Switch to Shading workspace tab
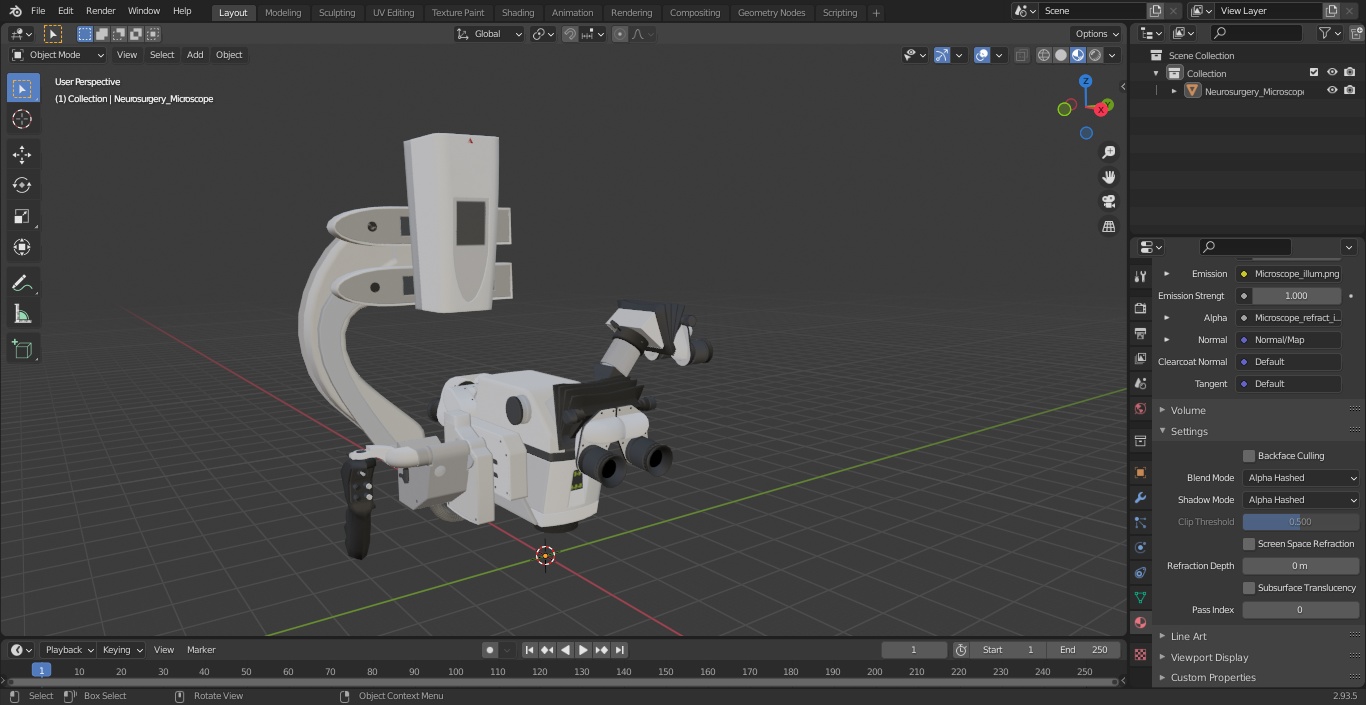This screenshot has width=1366, height=705. pyautogui.click(x=518, y=13)
